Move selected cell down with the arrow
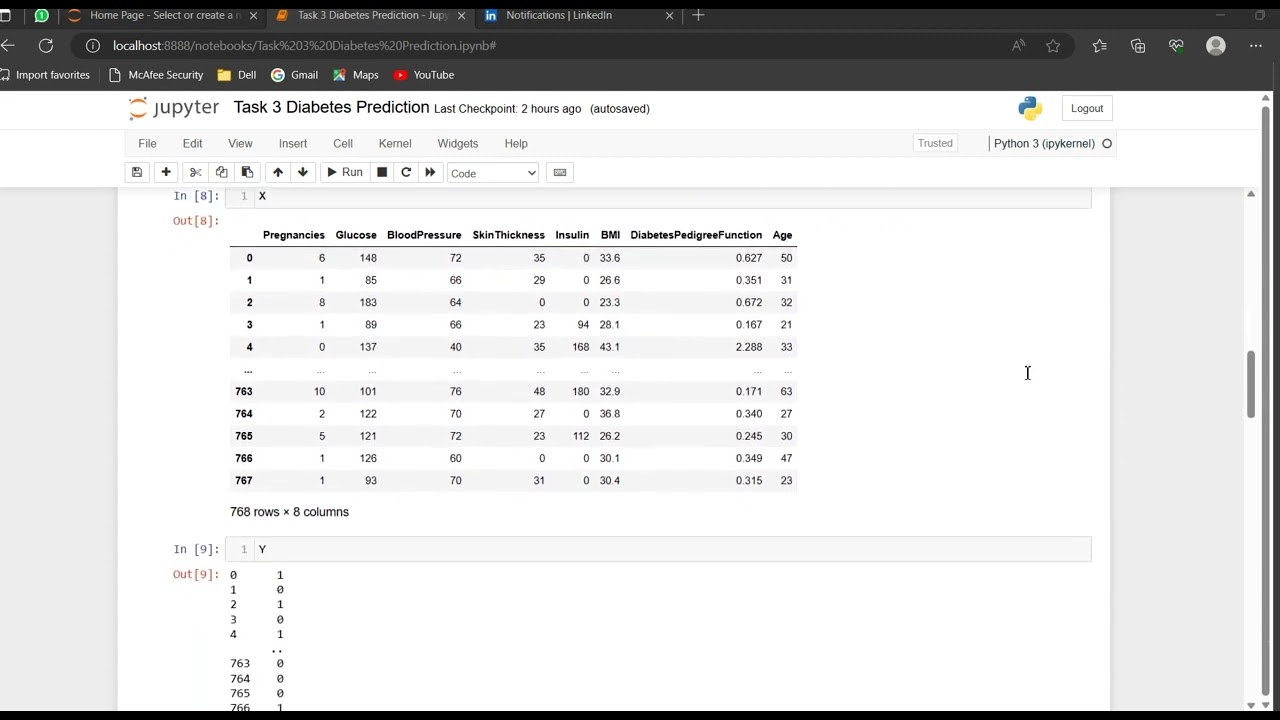Image resolution: width=1280 pixels, height=720 pixels. (303, 173)
